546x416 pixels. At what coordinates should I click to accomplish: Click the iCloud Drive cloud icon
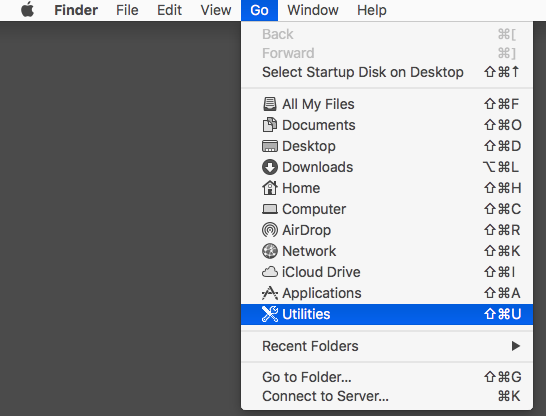(270, 272)
